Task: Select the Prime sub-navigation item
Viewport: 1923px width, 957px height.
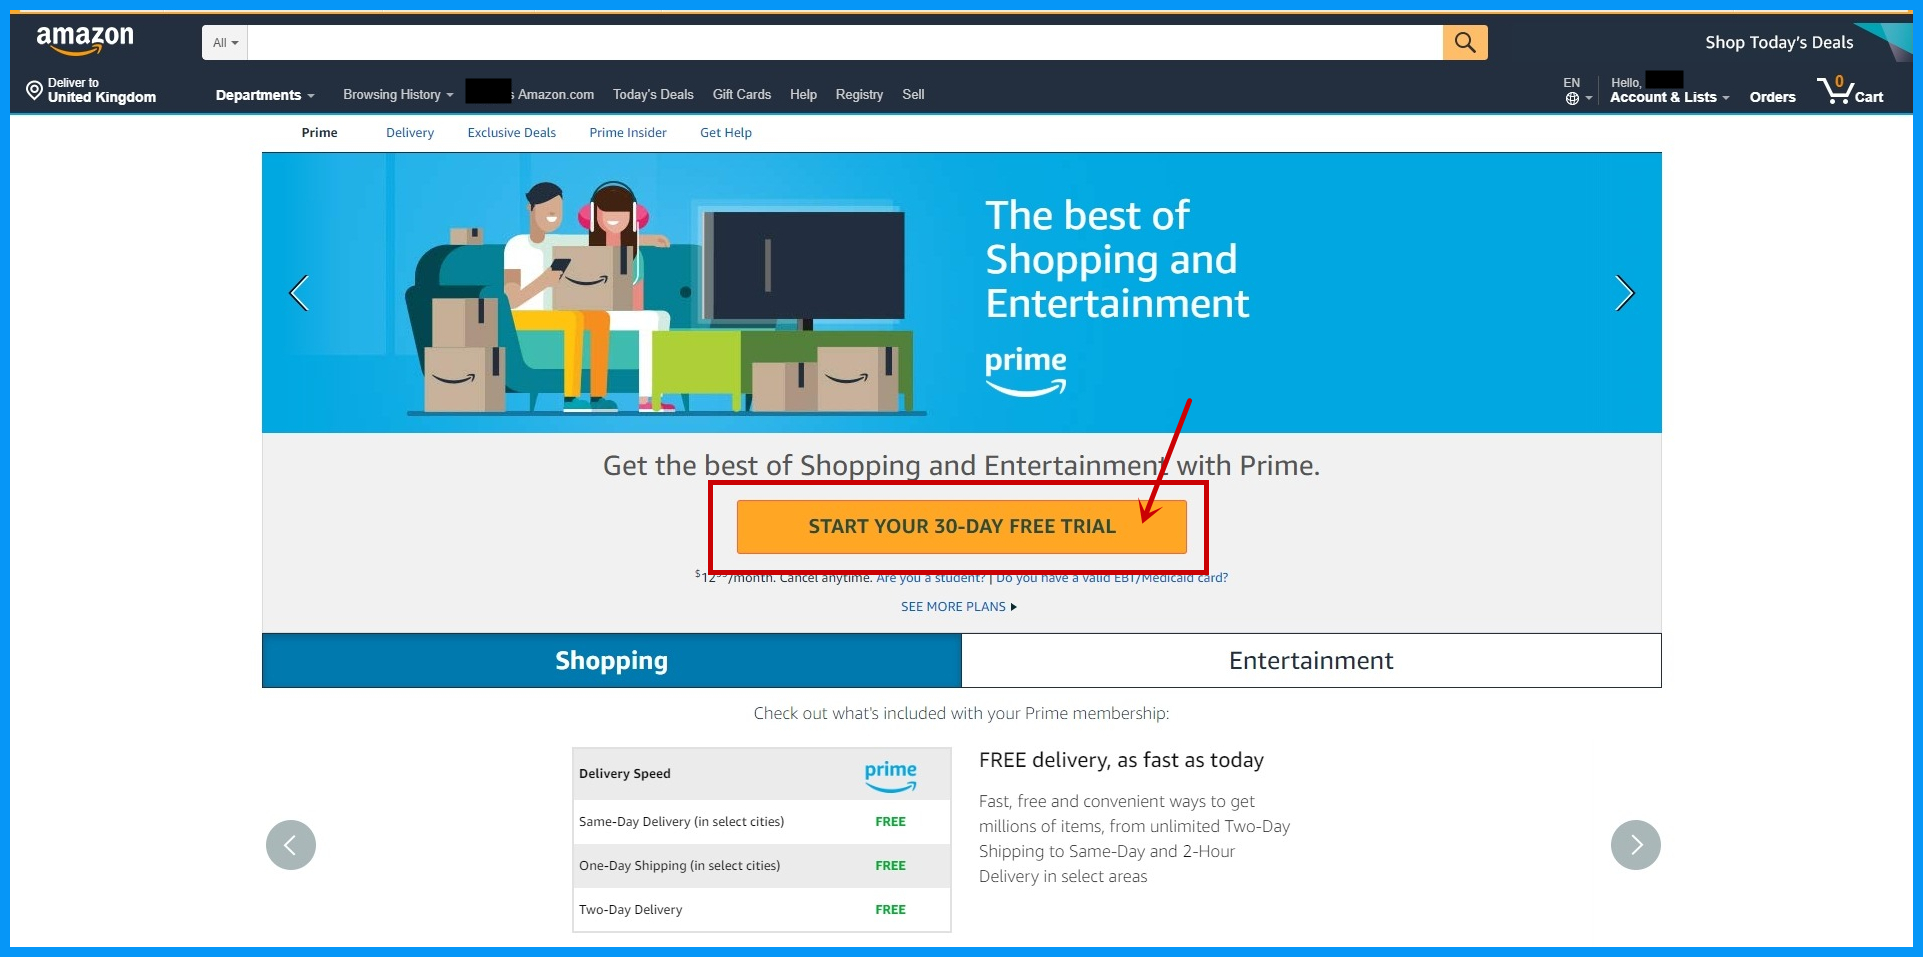Action: pyautogui.click(x=319, y=132)
